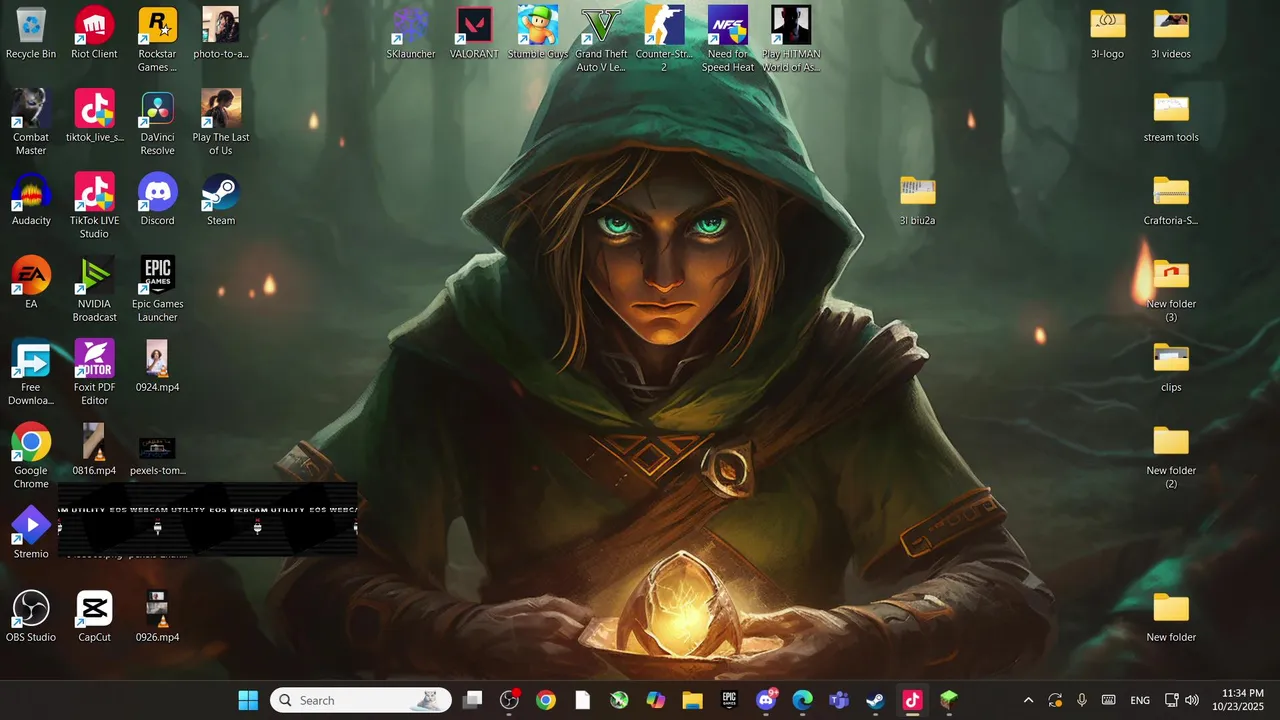Viewport: 1280px width, 720px height.
Task: Click the taskbar Search box
Action: pos(361,700)
